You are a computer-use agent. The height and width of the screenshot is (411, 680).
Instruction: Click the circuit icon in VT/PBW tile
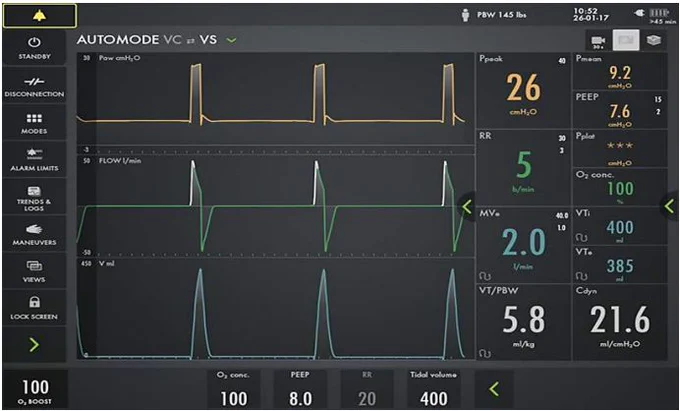pyautogui.click(x=485, y=354)
